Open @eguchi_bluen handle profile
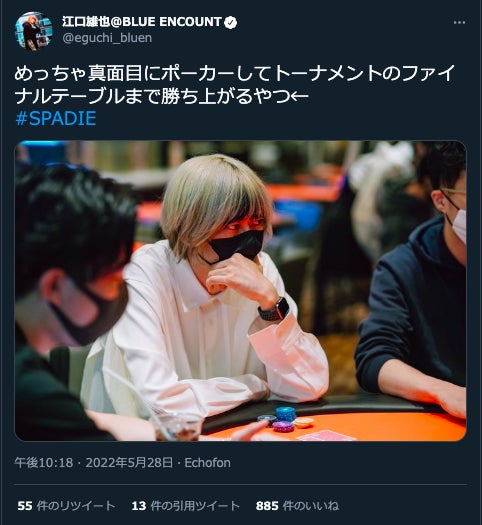482x525 pixels. 107,38
